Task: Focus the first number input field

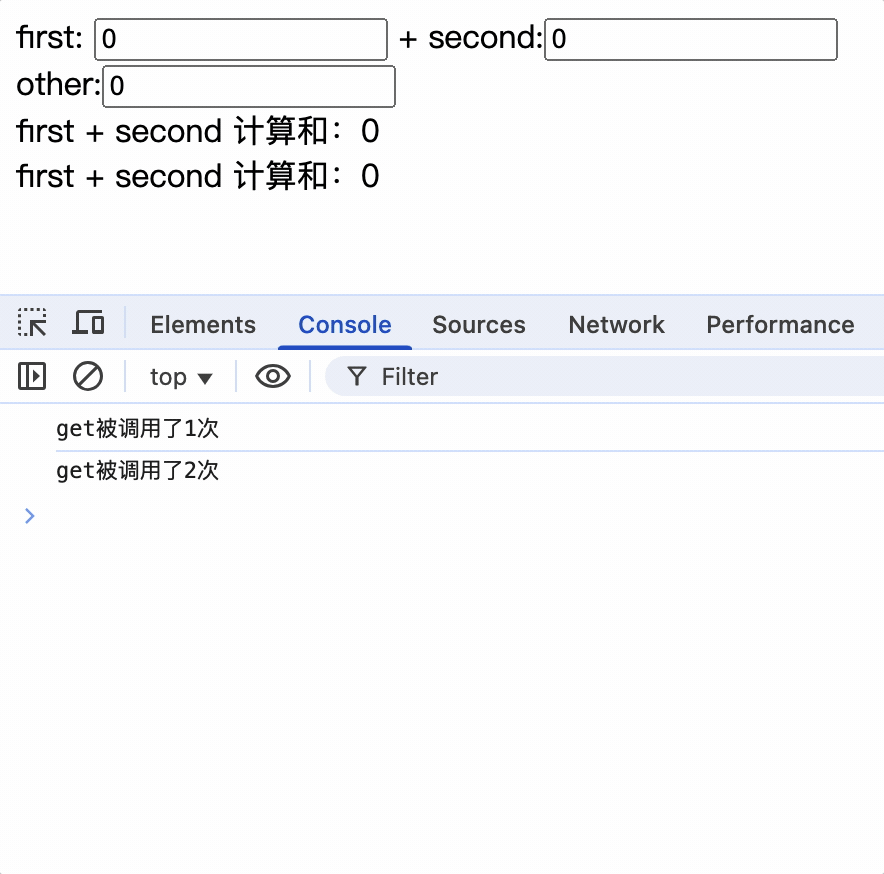Action: 241,39
